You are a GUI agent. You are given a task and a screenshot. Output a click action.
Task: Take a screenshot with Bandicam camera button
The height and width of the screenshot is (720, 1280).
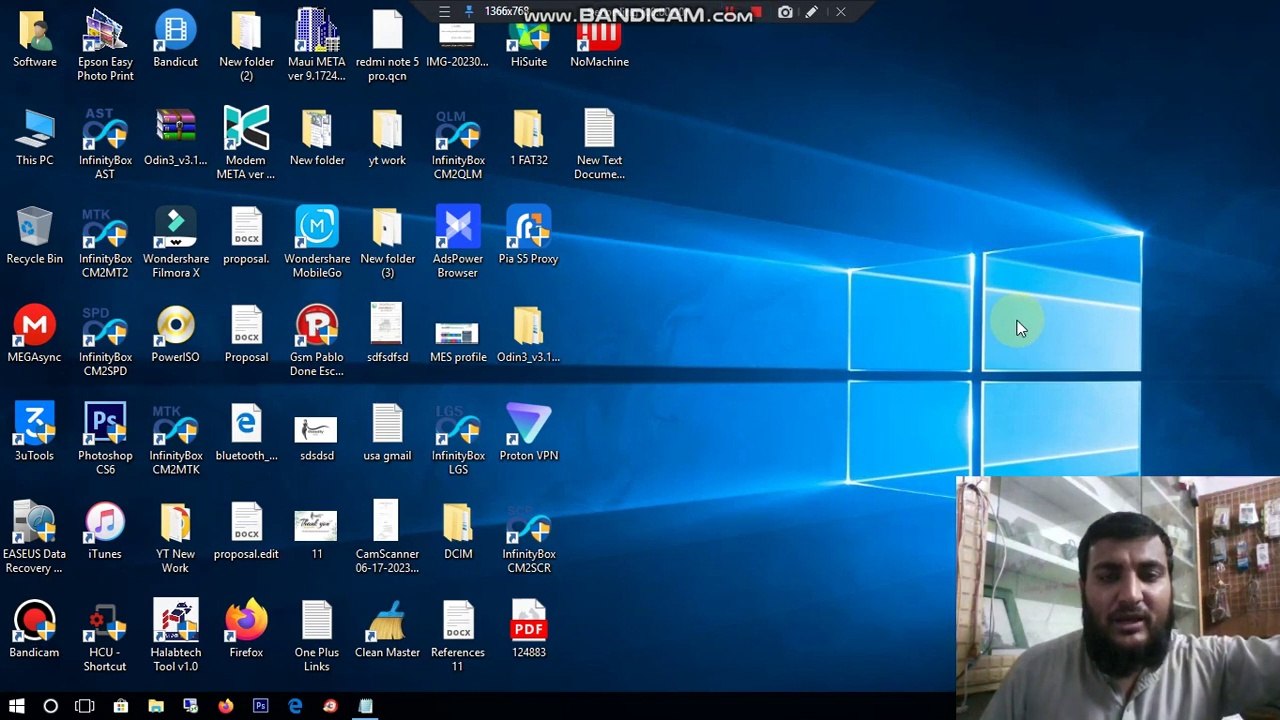pyautogui.click(x=785, y=12)
